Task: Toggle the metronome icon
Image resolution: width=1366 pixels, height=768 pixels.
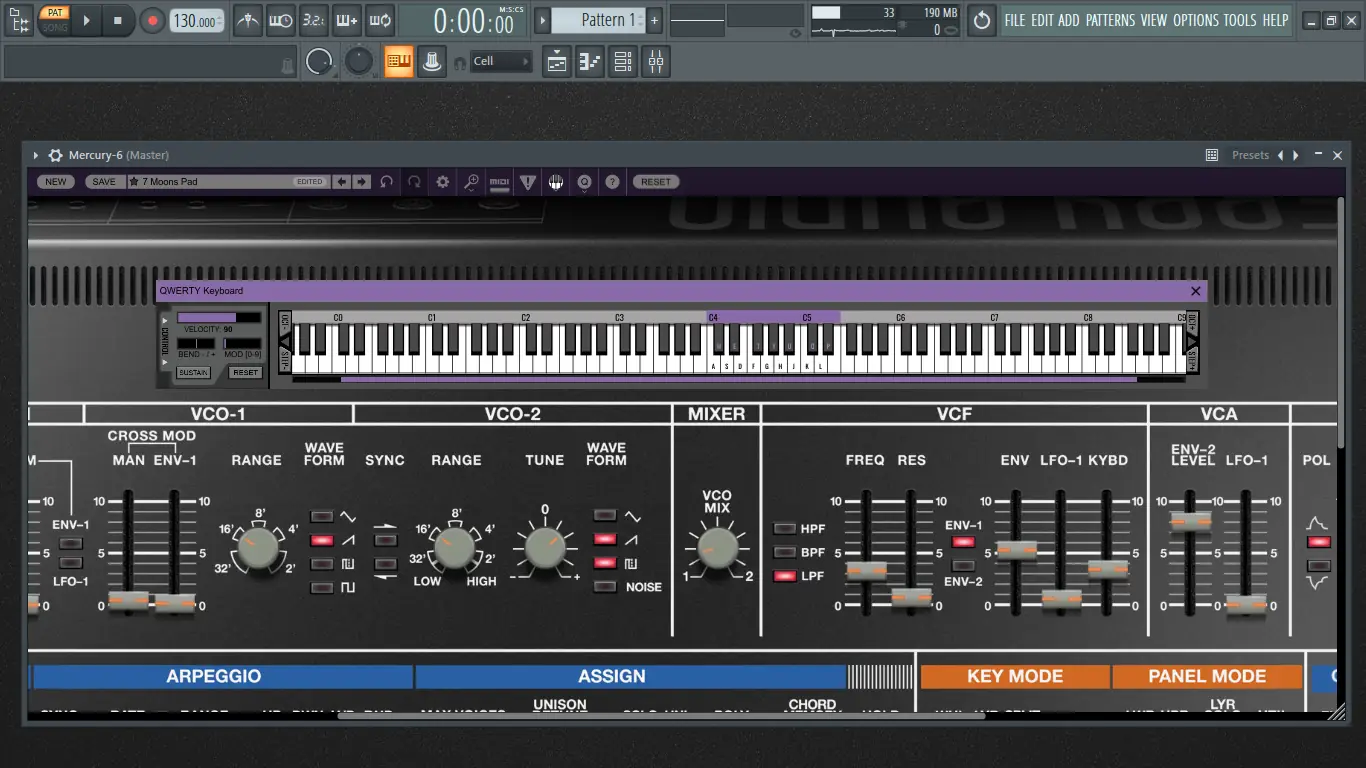Action: pyautogui.click(x=248, y=20)
